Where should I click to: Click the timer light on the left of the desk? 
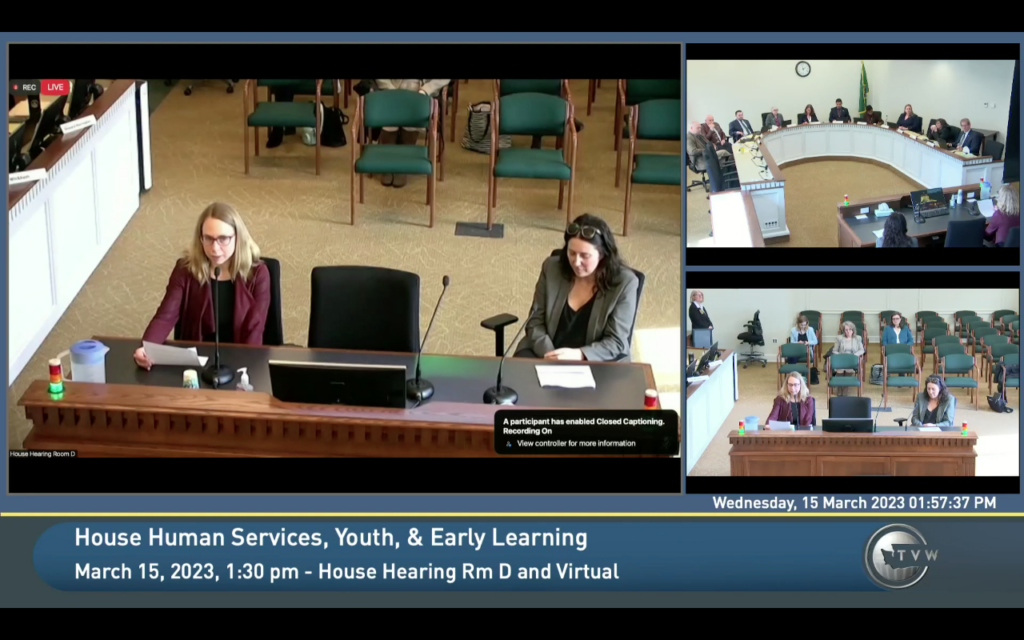56,376
